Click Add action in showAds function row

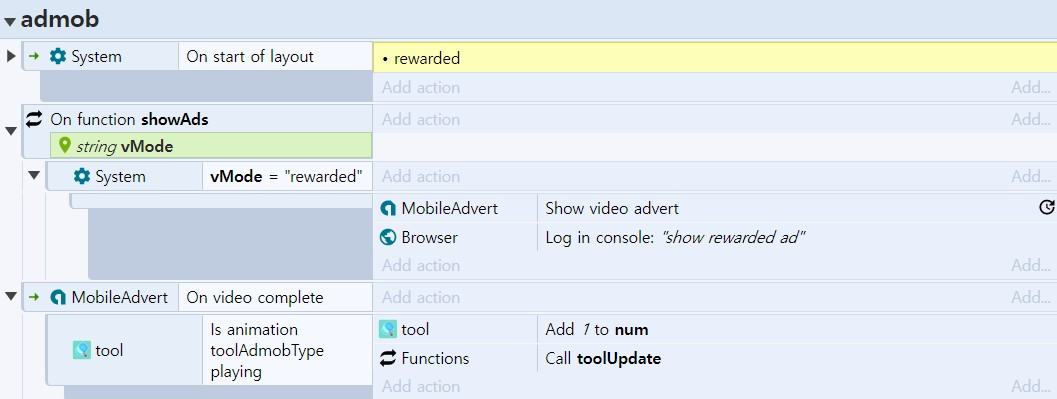(421, 119)
